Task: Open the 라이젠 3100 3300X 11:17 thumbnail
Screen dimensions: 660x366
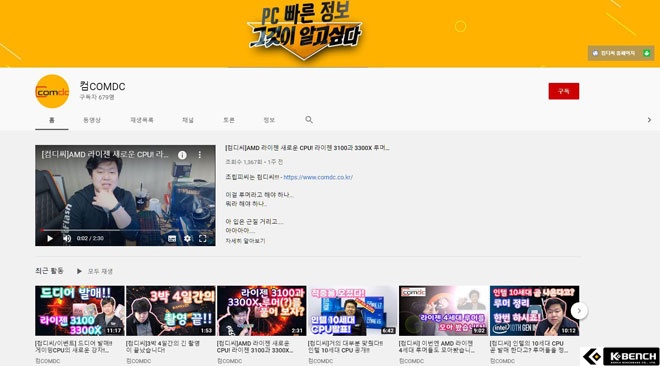Action: [x=80, y=311]
